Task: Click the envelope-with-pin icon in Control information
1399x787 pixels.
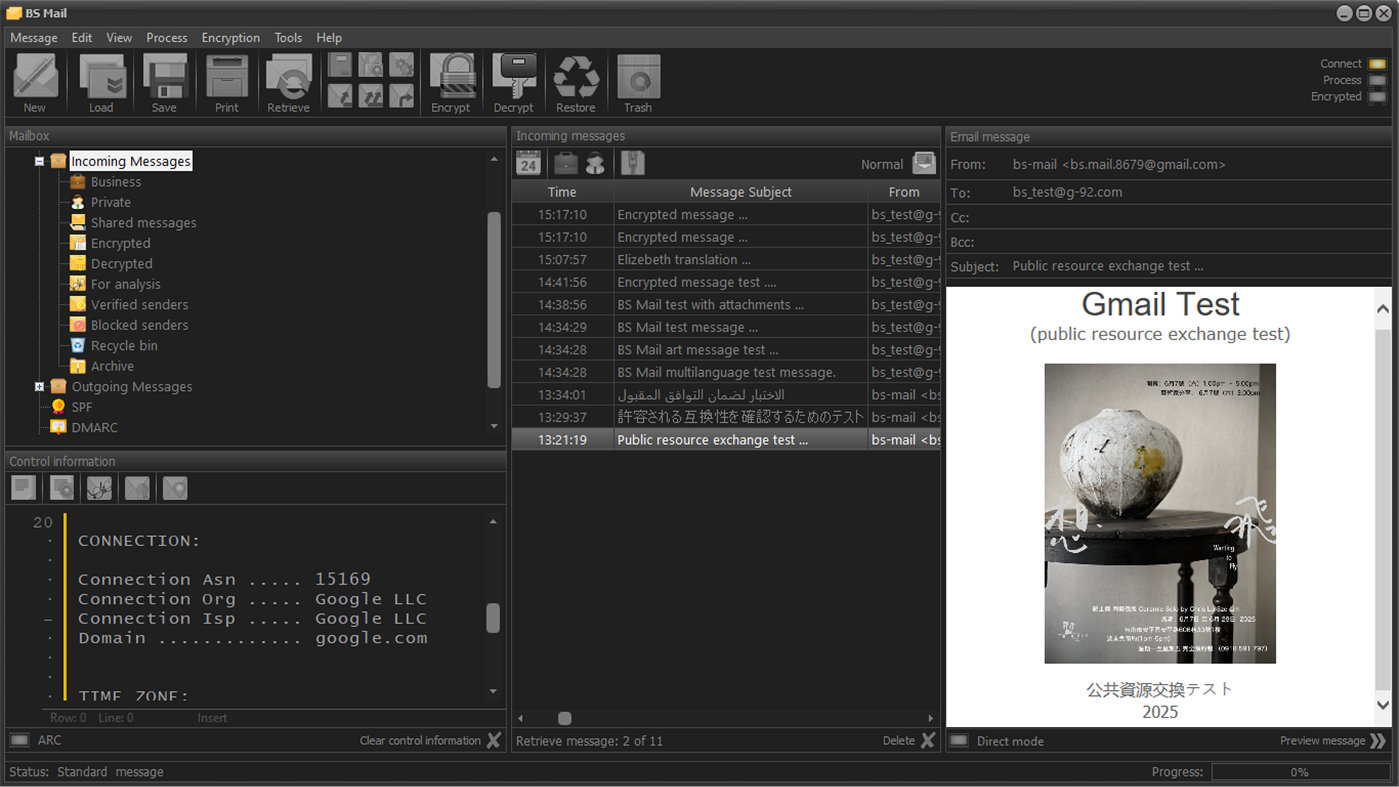Action: pyautogui.click(x=175, y=488)
